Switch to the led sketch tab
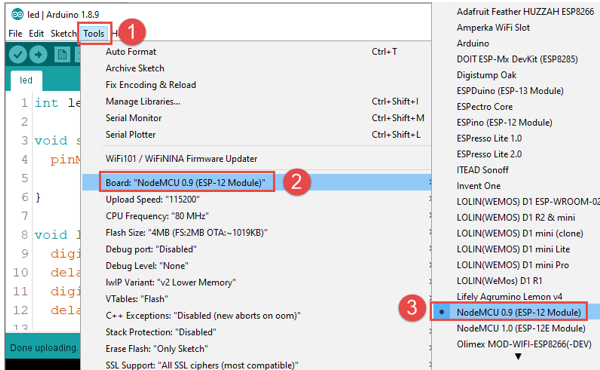 [x=26, y=80]
